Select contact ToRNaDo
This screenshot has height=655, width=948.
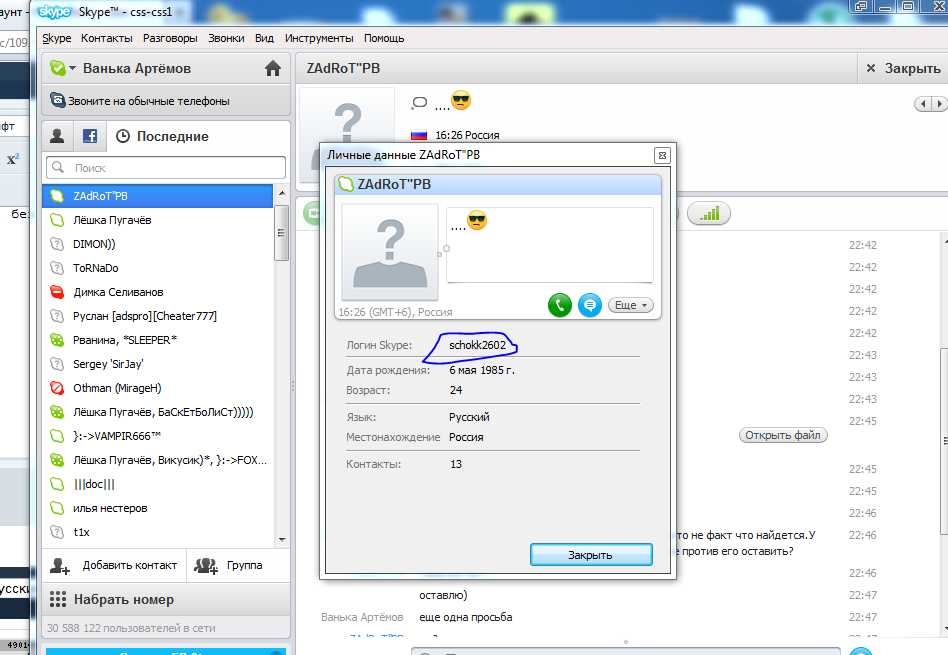158,268
